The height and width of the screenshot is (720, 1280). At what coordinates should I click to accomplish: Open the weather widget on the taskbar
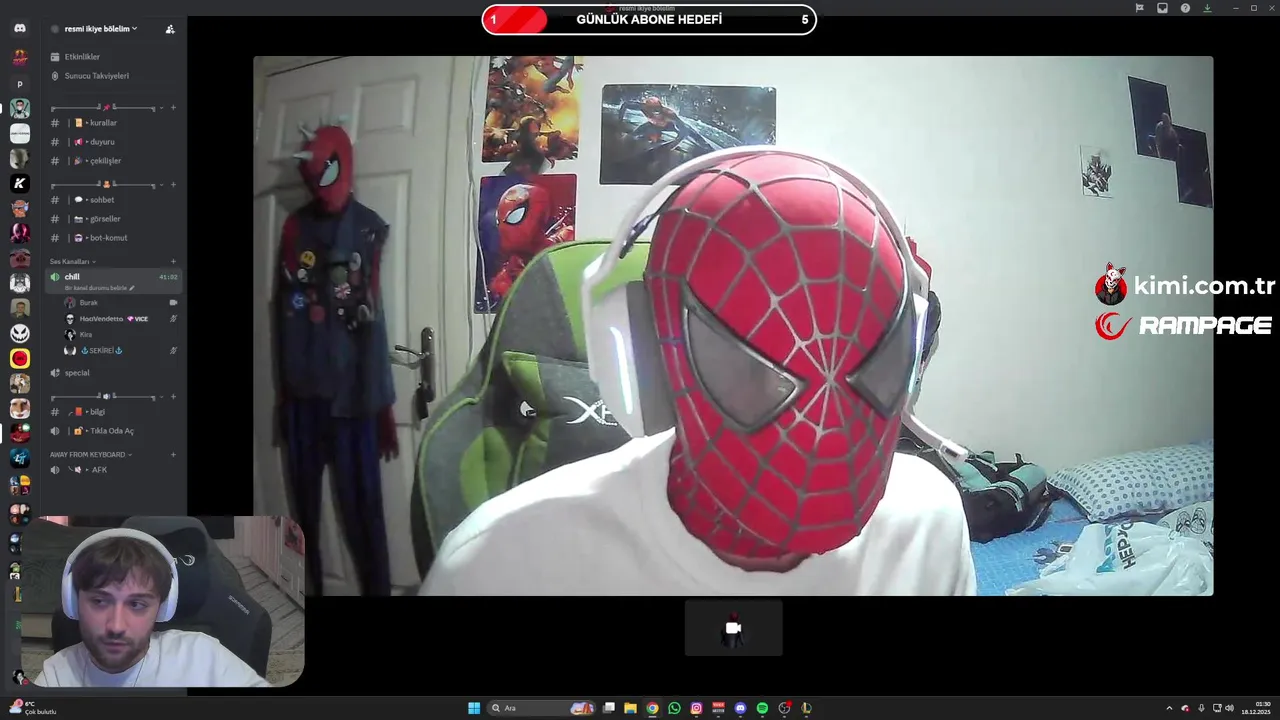coord(33,708)
